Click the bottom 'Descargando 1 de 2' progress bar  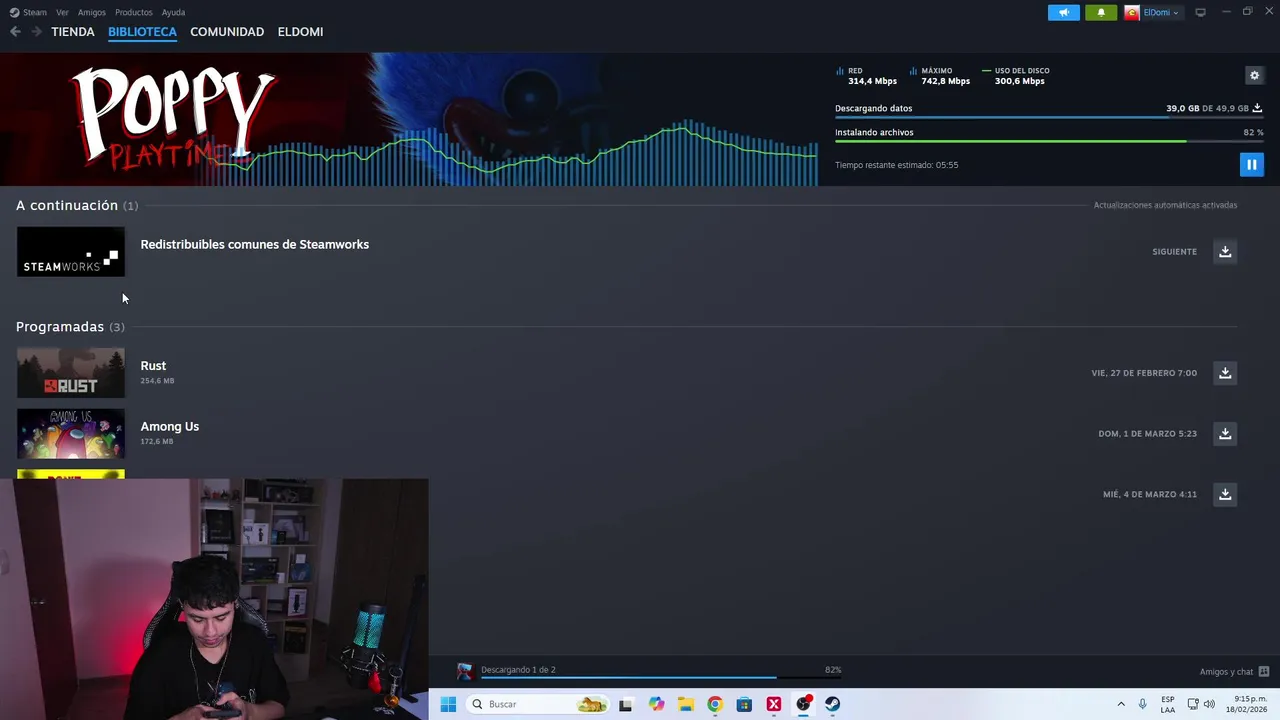click(660, 678)
